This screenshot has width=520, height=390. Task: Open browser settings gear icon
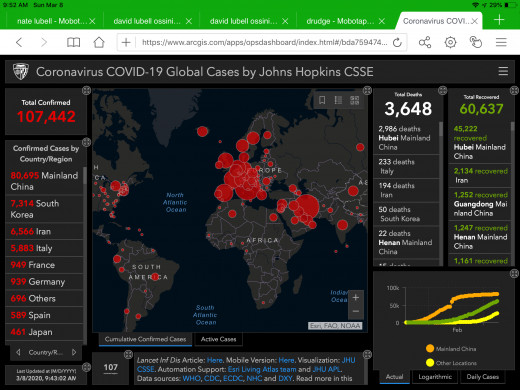[x=450, y=42]
